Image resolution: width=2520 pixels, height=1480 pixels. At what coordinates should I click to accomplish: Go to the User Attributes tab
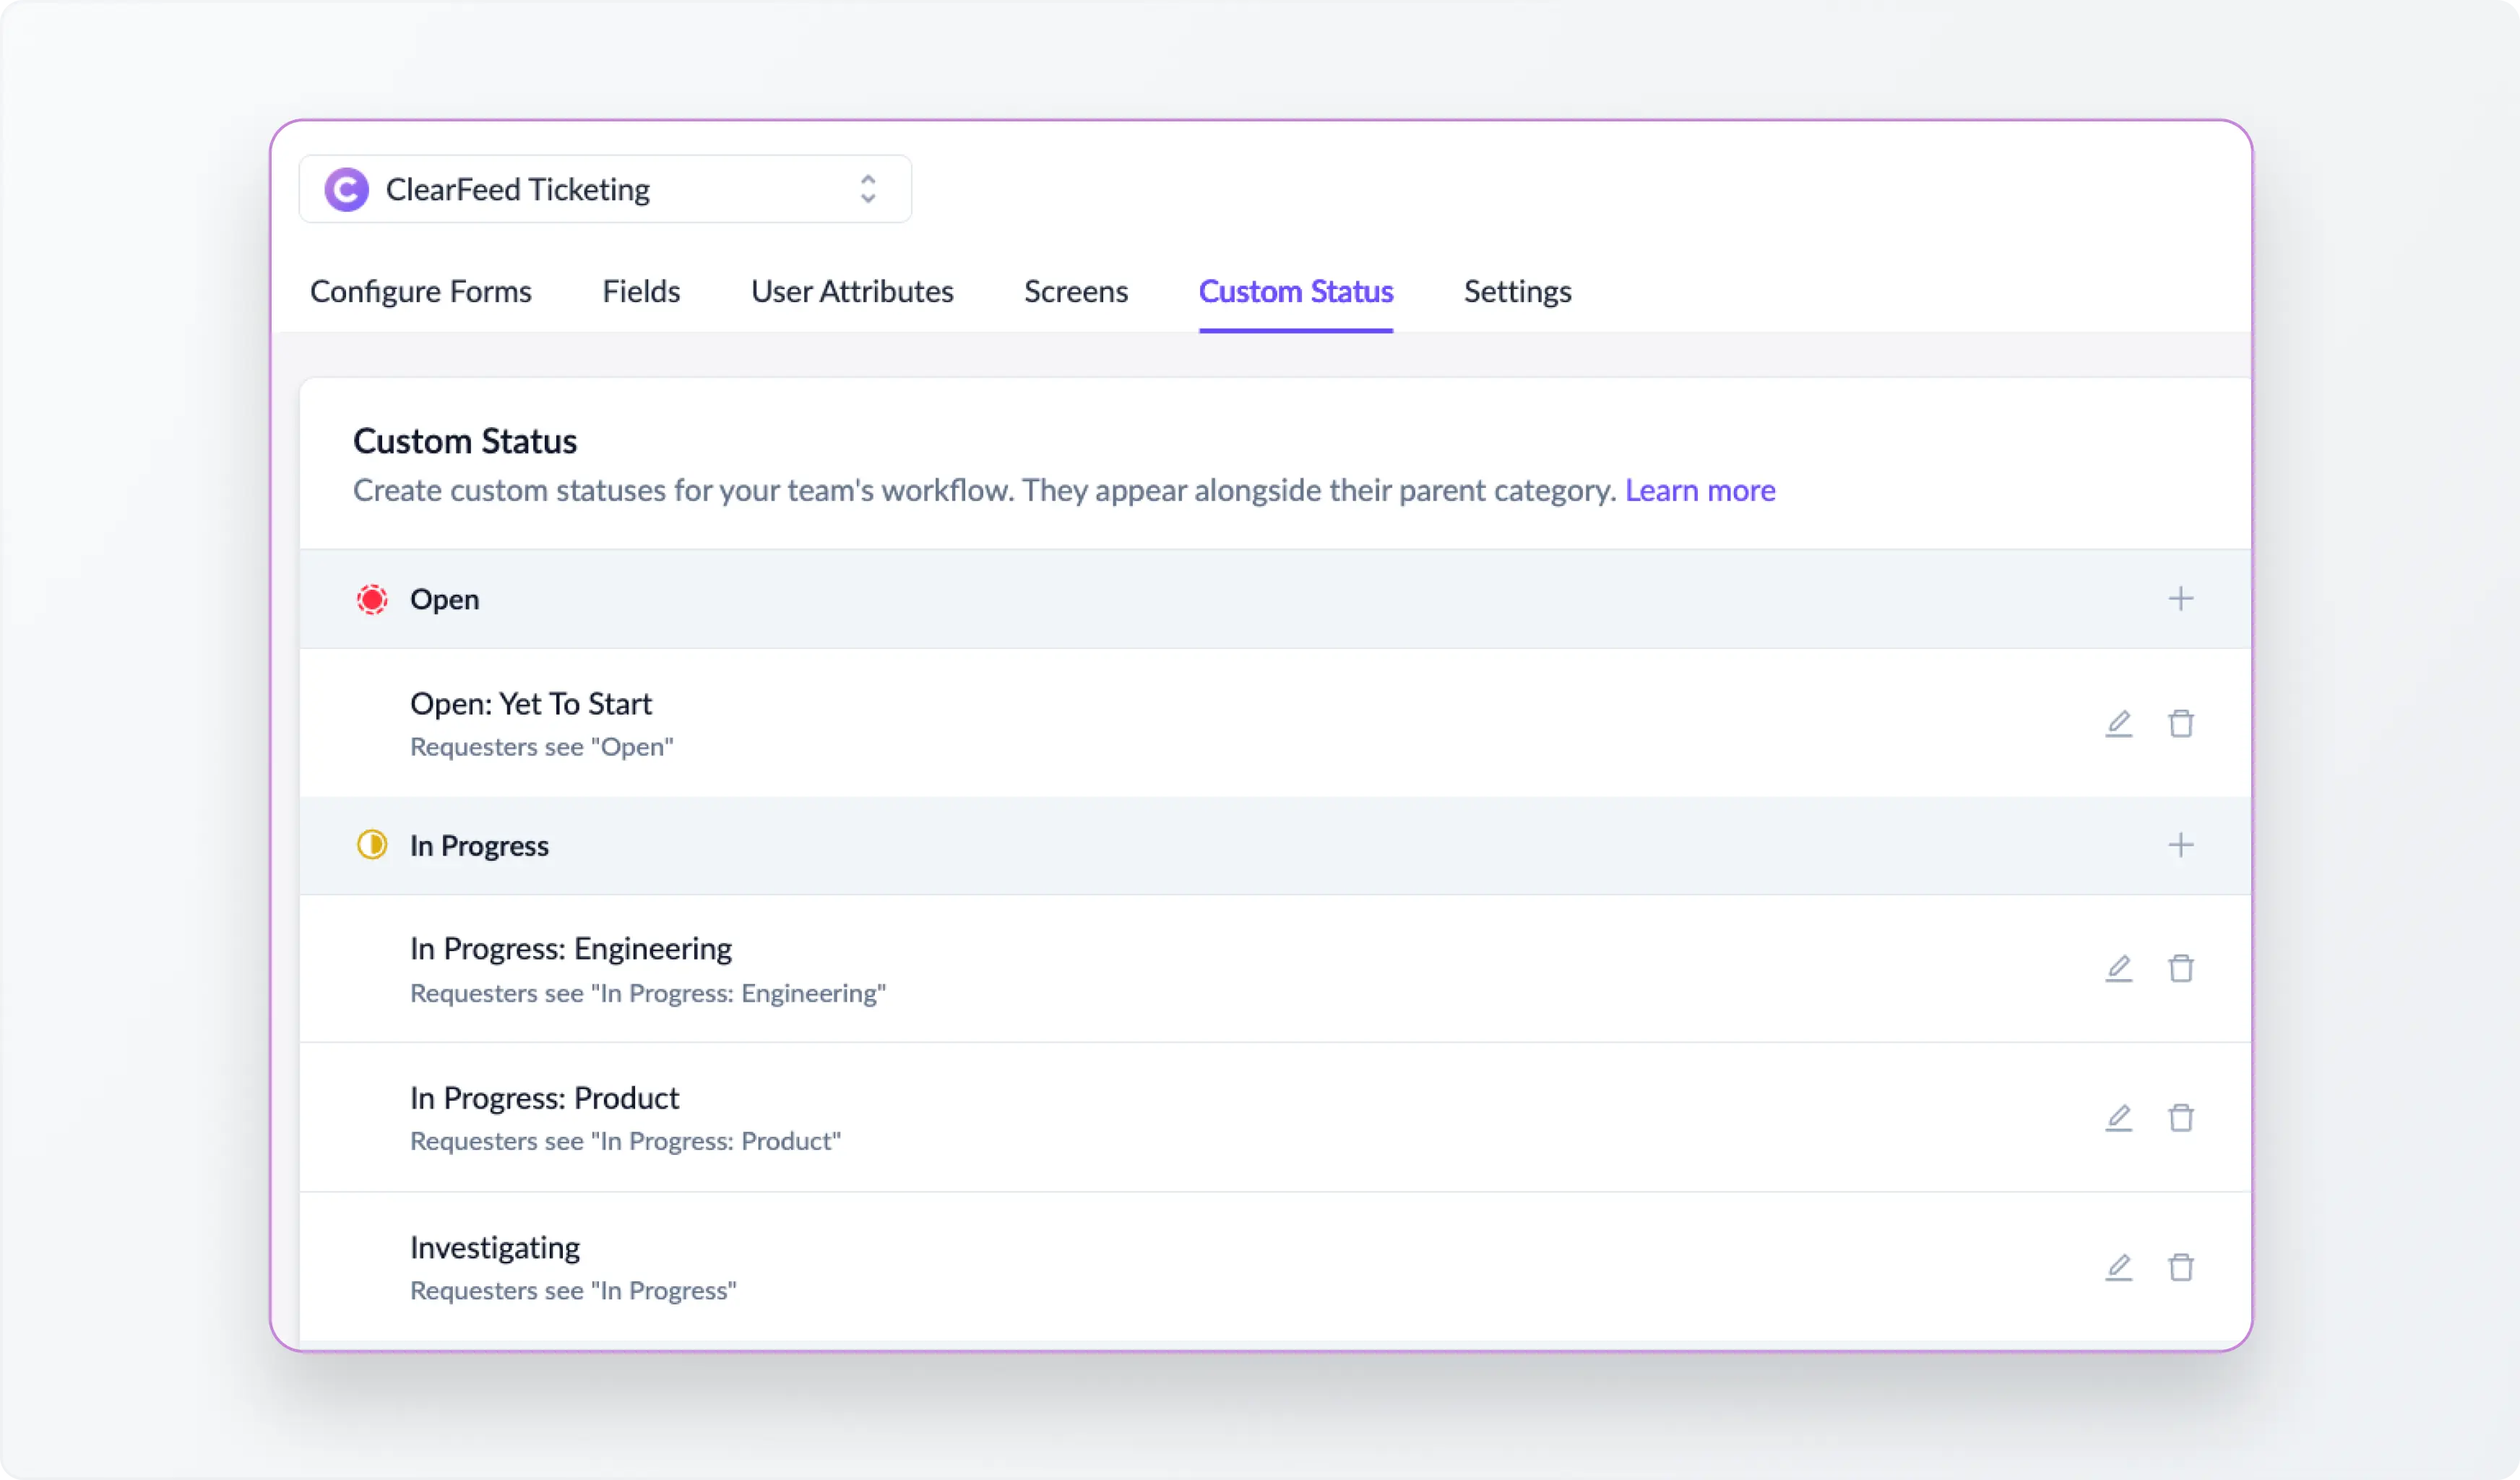click(x=852, y=291)
